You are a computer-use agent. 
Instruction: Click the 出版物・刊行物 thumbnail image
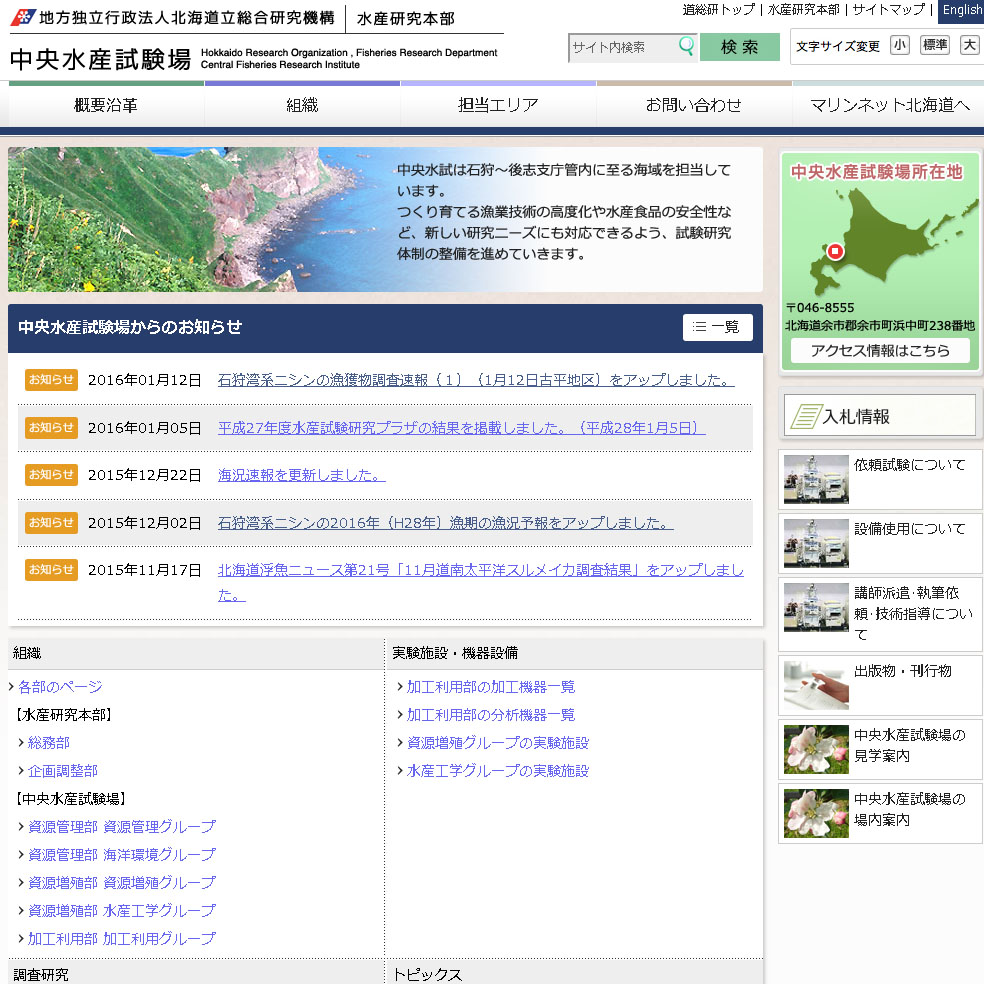(x=816, y=686)
